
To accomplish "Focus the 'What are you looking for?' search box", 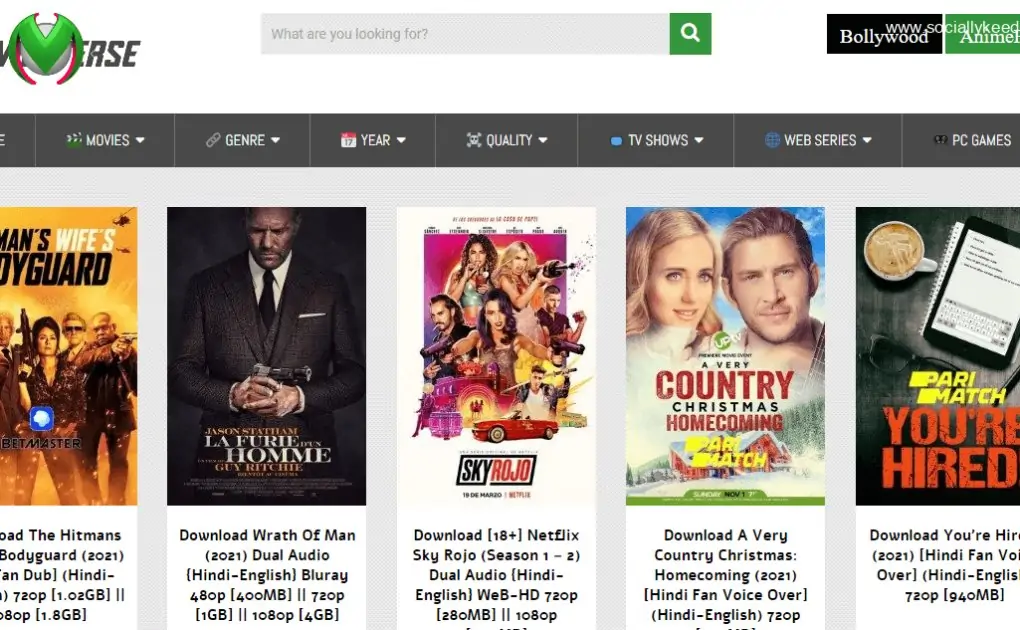I will click(x=465, y=34).
